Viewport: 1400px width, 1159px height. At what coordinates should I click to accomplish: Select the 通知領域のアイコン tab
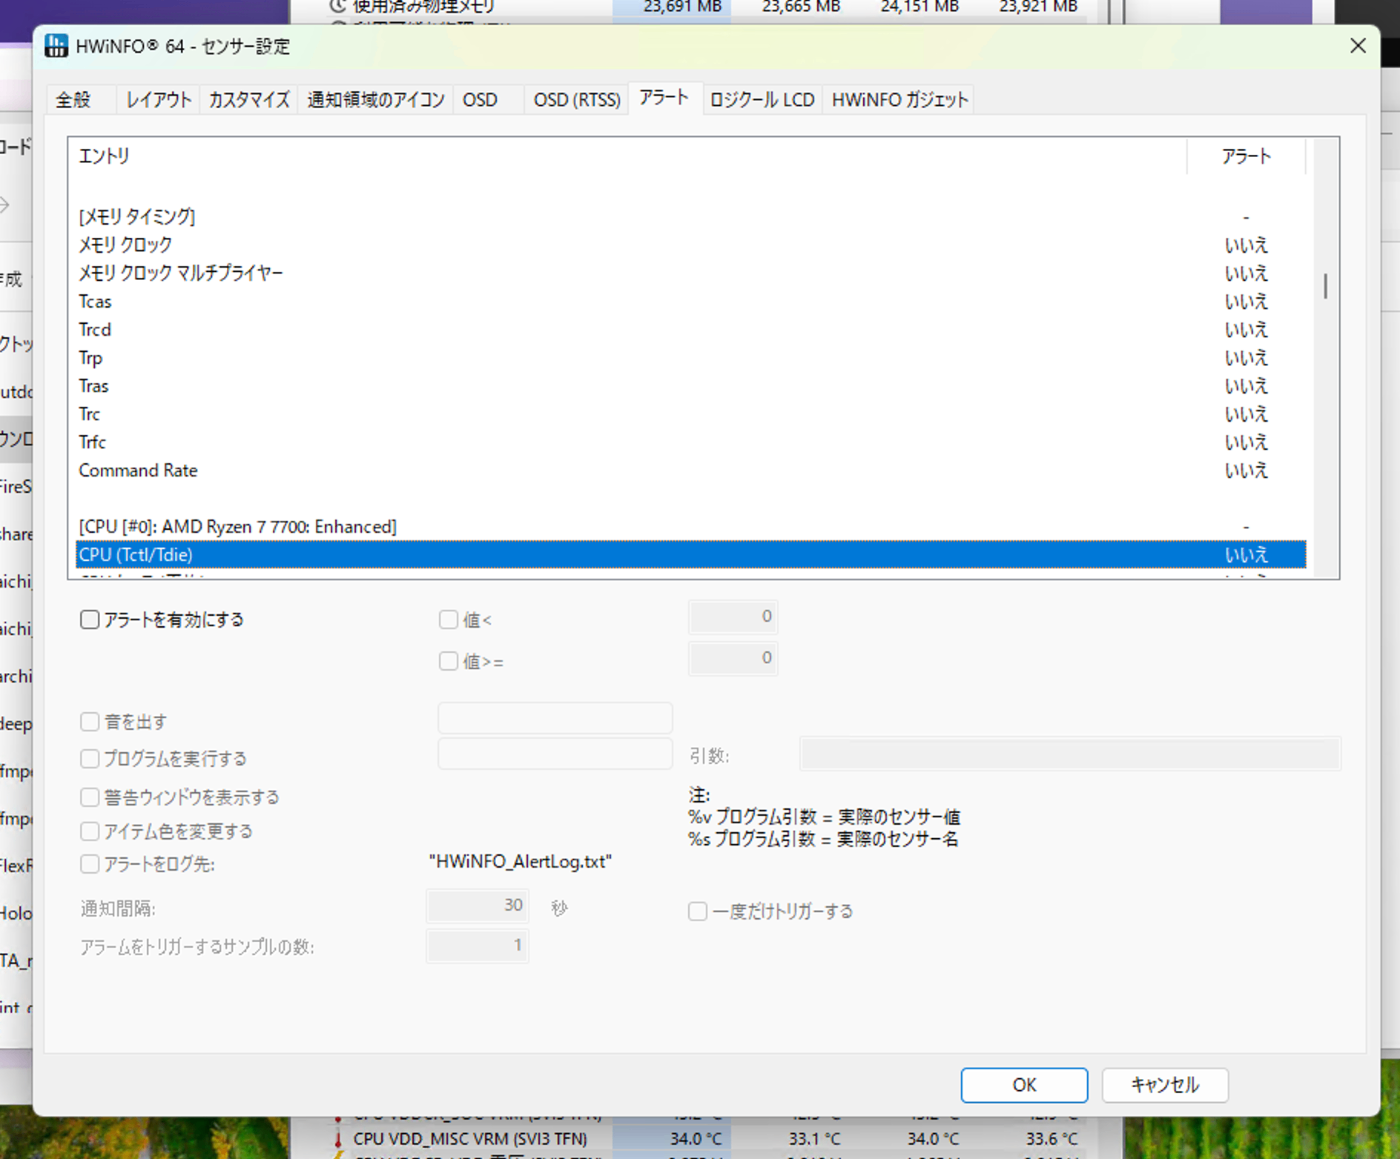(375, 99)
